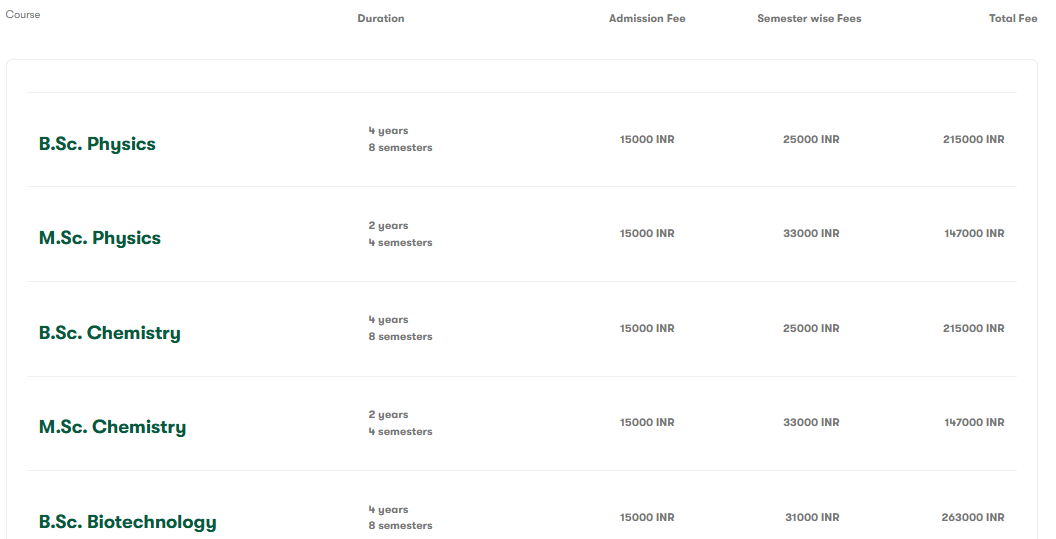1056x539 pixels.
Task: Open the B.Sc. Biotechnology course link
Action: click(127, 522)
